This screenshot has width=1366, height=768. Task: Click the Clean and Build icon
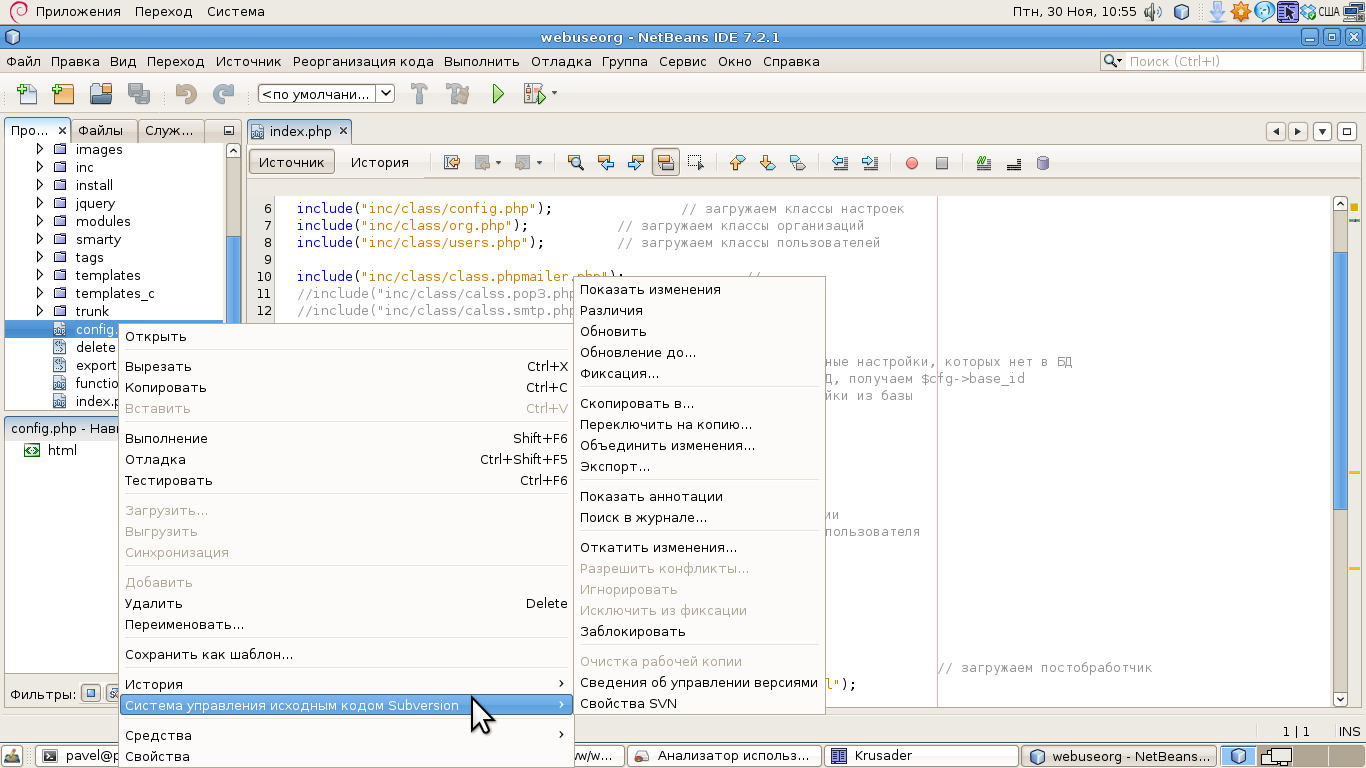pos(458,94)
